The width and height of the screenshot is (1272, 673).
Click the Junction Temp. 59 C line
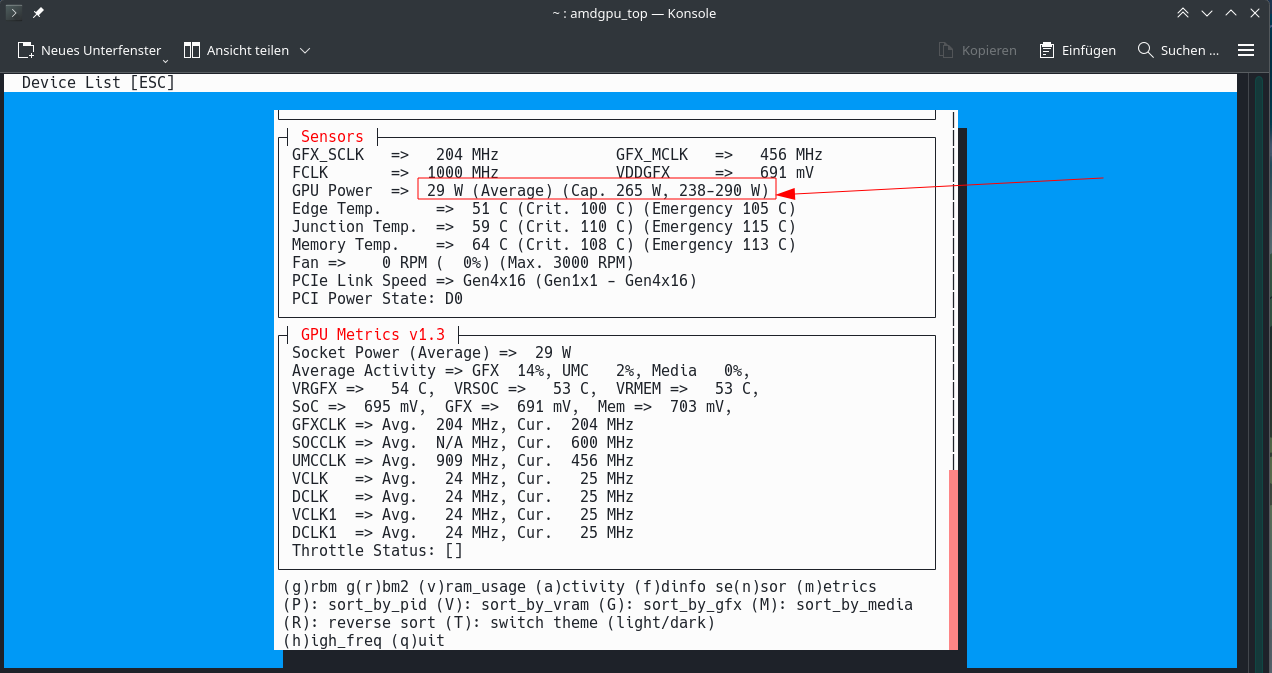544,227
